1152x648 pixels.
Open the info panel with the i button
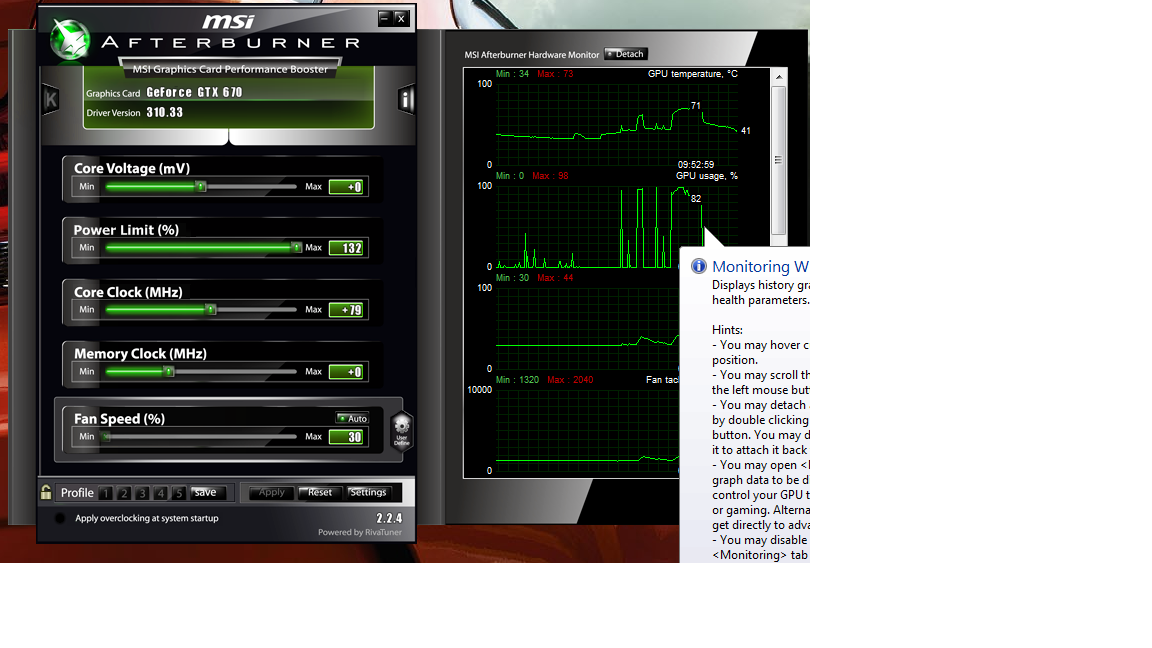click(406, 99)
